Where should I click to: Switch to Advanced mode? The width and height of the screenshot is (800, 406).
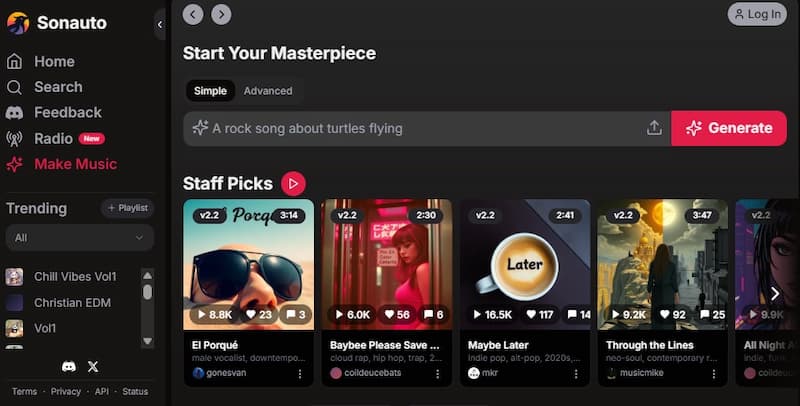(268, 91)
